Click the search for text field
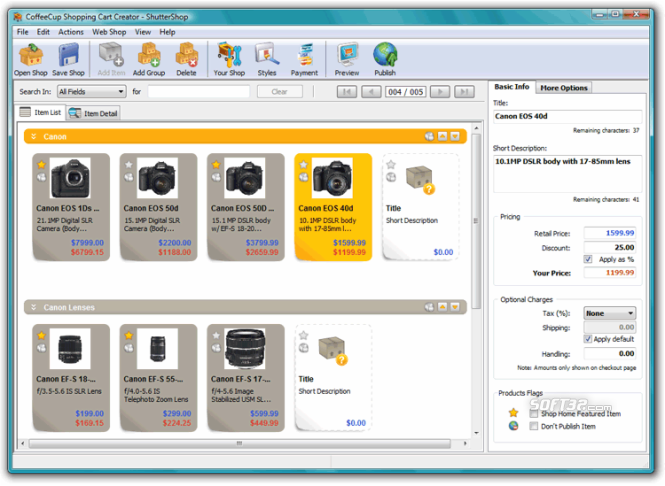This screenshot has height=486, width=665. [x=198, y=92]
